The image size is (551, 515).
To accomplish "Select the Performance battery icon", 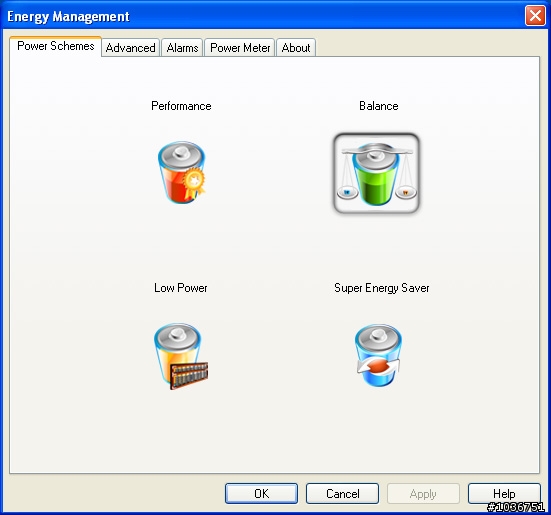I will click(x=181, y=172).
